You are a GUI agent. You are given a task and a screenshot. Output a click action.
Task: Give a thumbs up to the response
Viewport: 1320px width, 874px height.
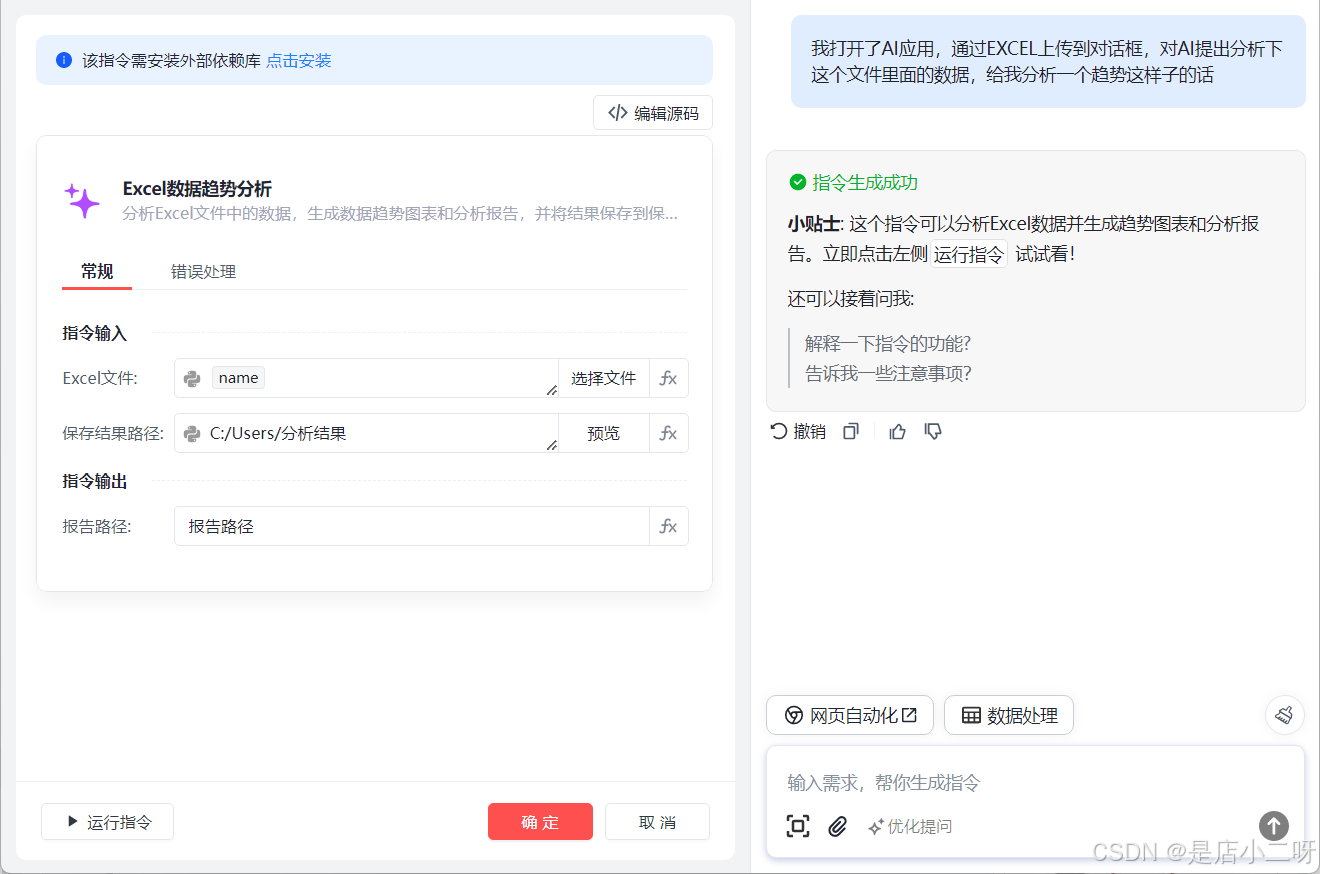(897, 431)
